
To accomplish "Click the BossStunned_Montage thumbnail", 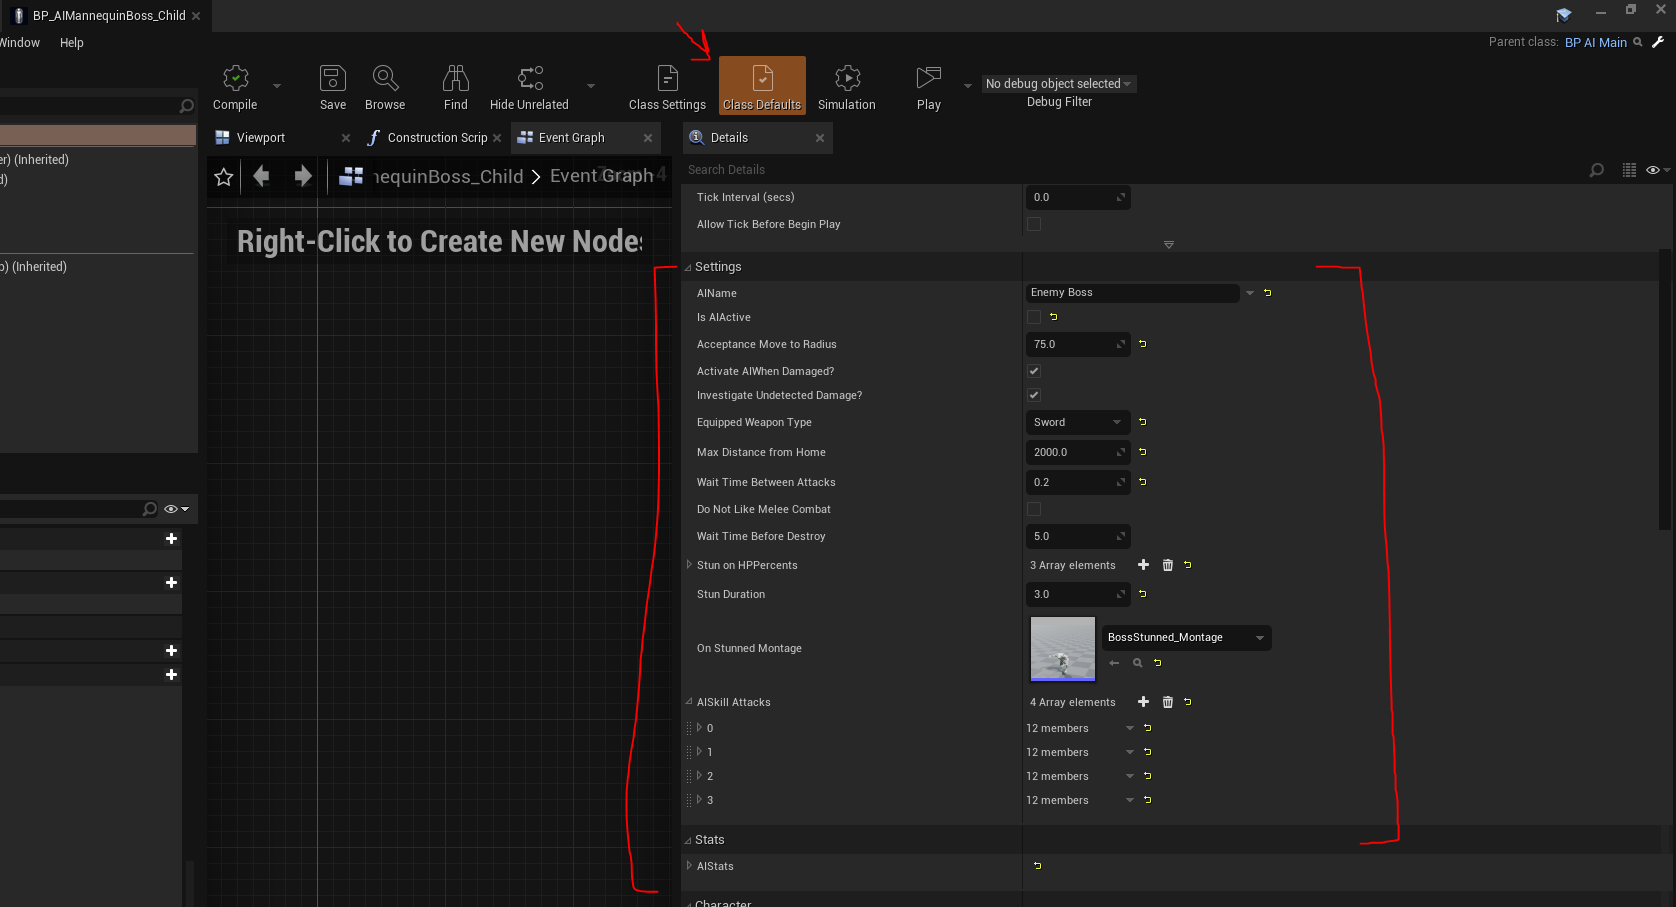I will 1063,649.
